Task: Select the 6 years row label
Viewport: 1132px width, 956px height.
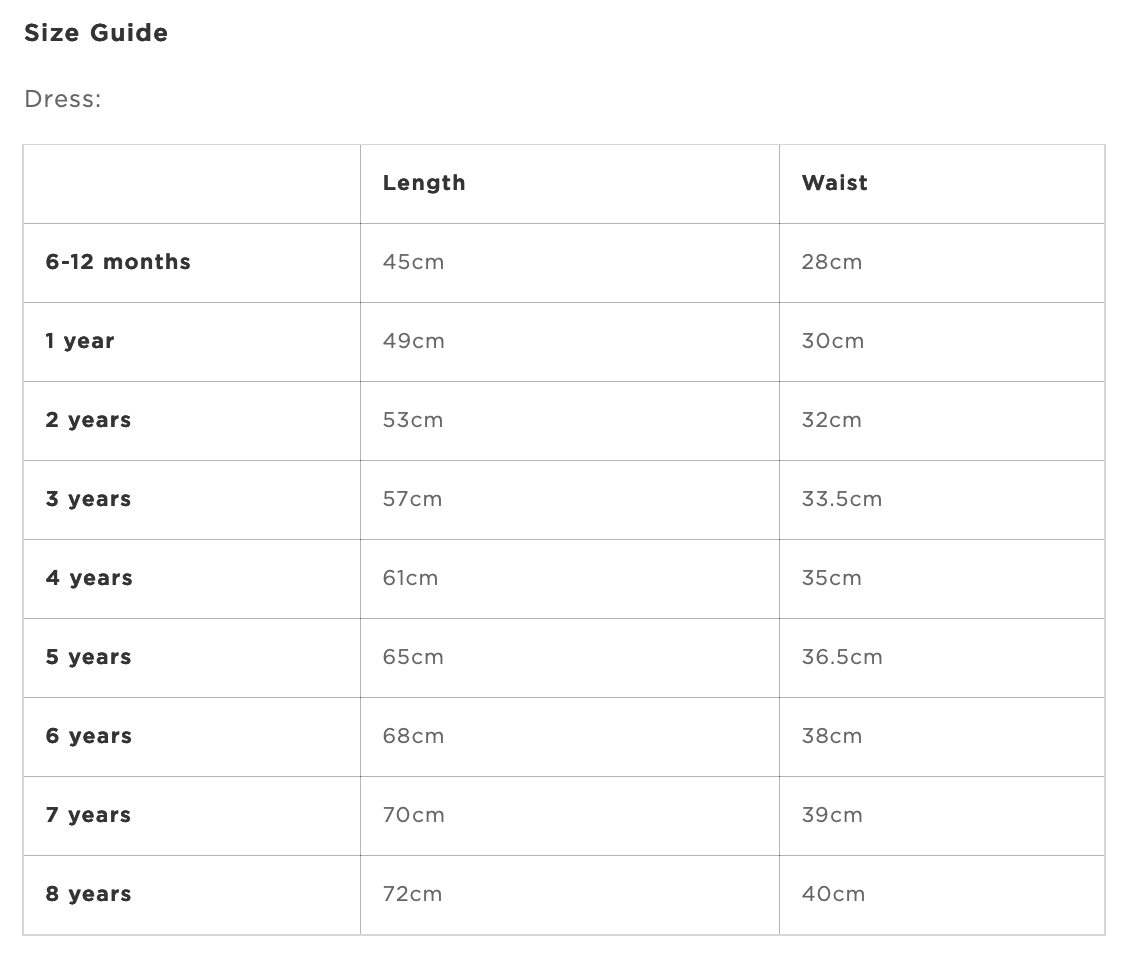Action: pos(89,736)
